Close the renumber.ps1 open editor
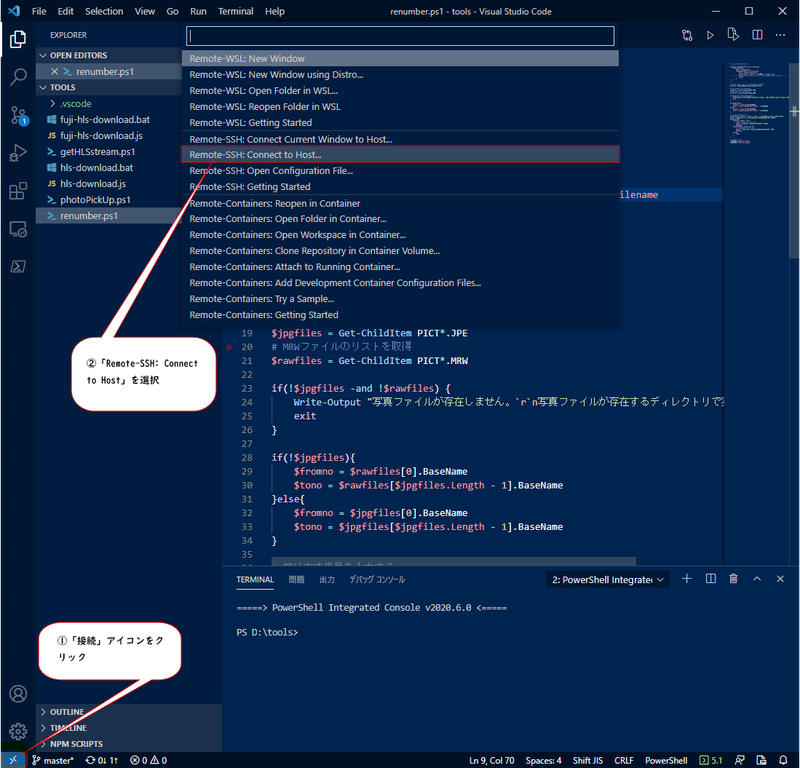 [55, 71]
